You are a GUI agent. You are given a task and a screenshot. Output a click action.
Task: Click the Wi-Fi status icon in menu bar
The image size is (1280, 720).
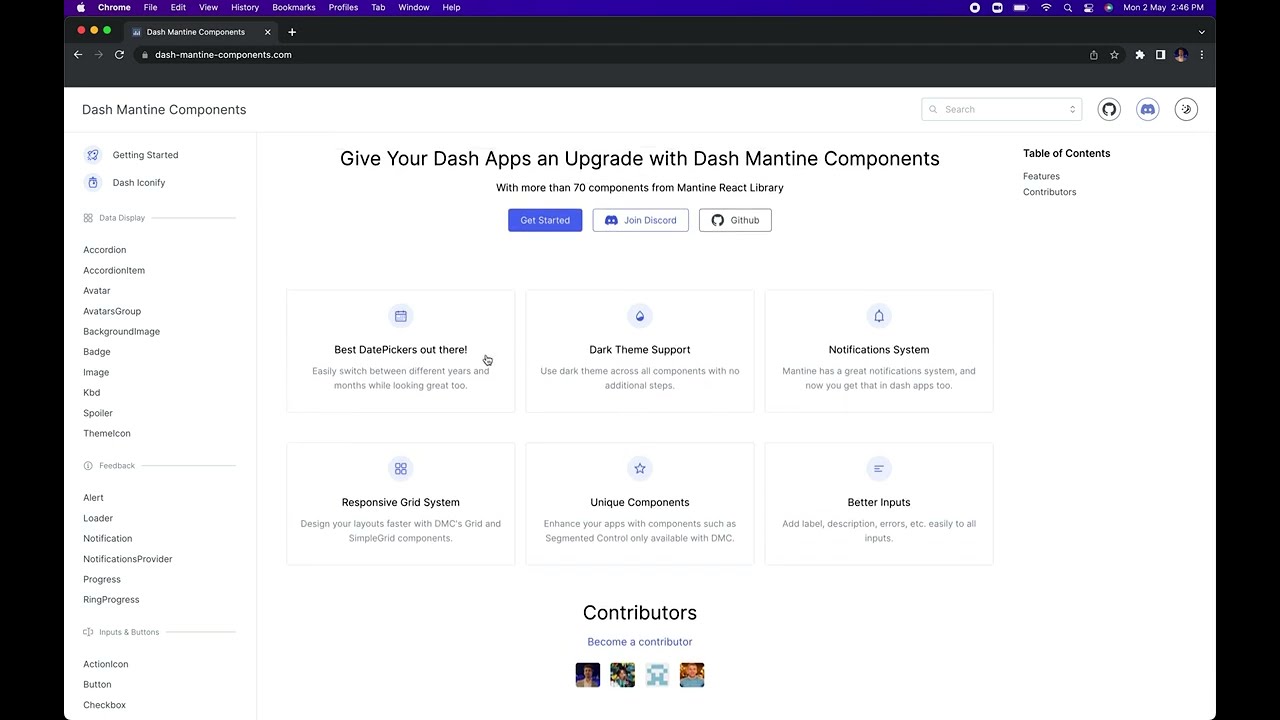click(x=1046, y=7)
